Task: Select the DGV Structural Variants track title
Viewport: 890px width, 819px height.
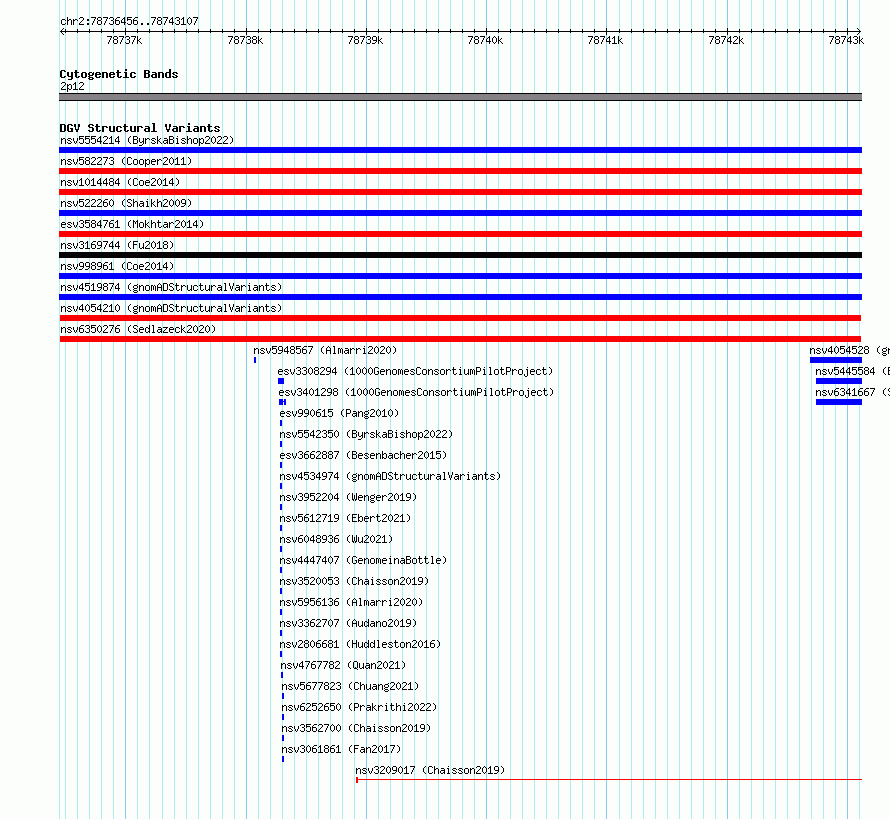Action: (140, 128)
